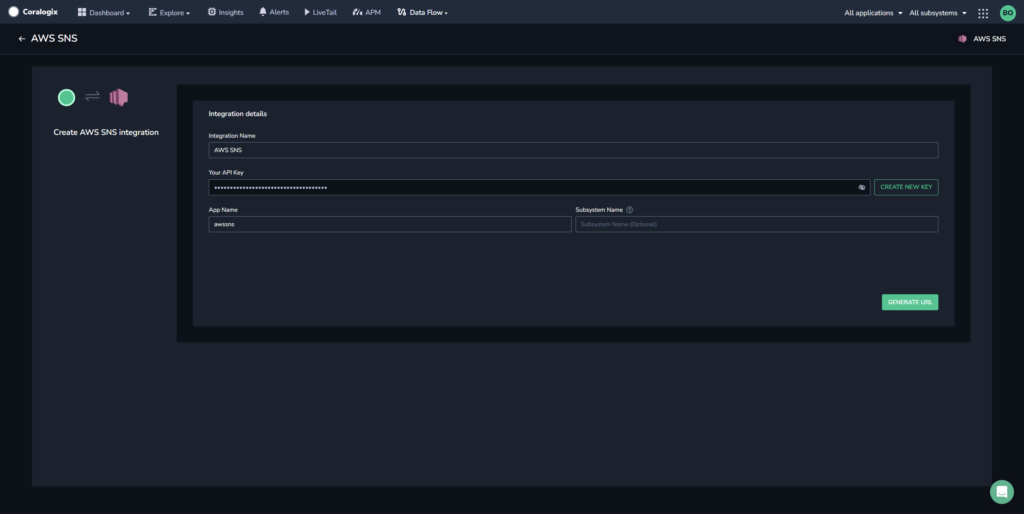Open the APM section
Viewport: 1024px width, 514px height.
pos(366,12)
